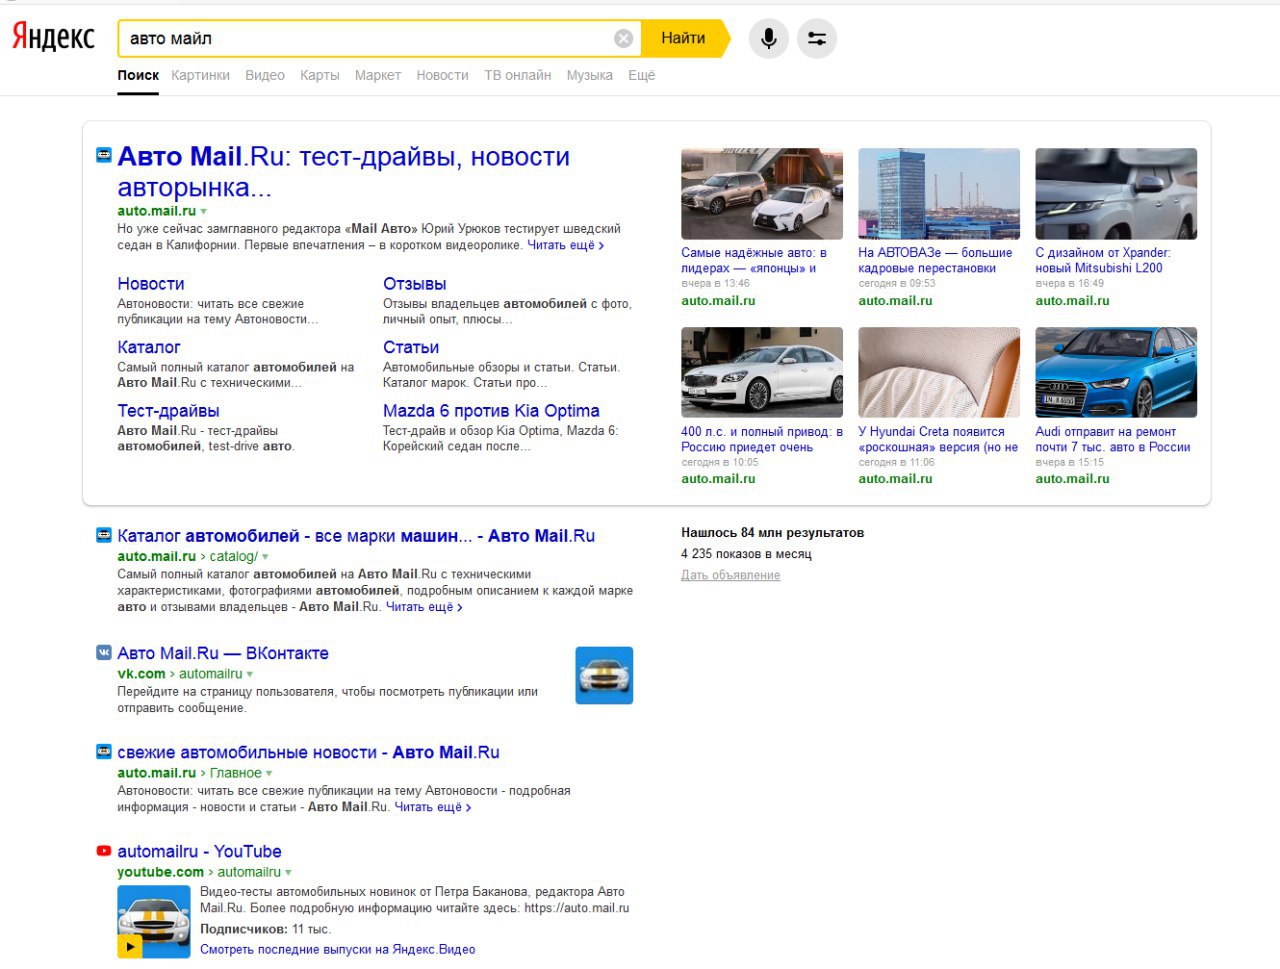
Task: Open dropdown arrow after vk.com automailru URL
Action: pos(250,674)
